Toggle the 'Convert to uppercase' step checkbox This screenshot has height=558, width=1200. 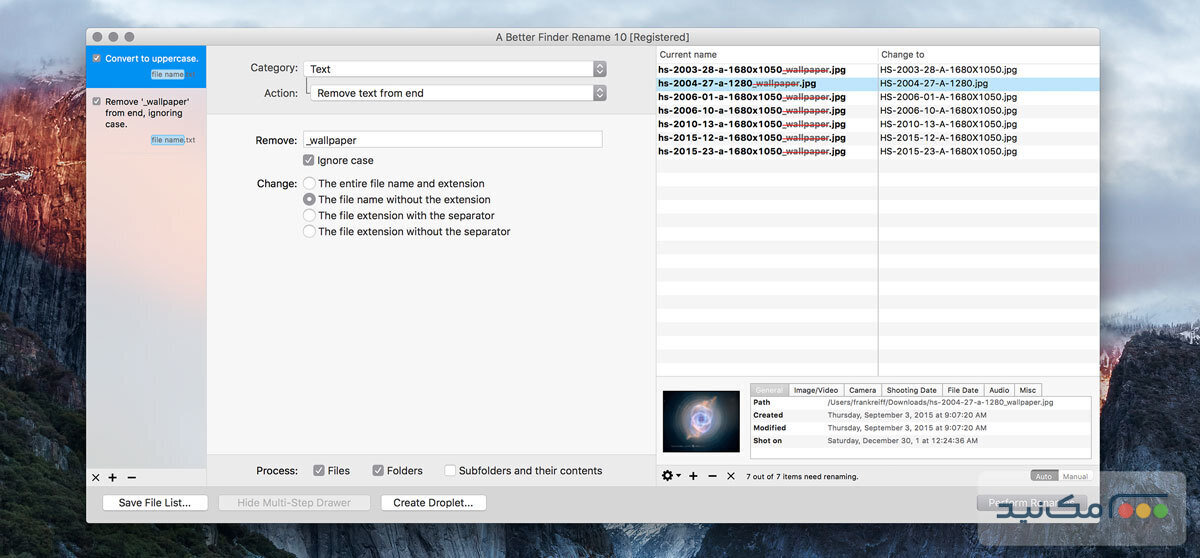click(x=96, y=59)
